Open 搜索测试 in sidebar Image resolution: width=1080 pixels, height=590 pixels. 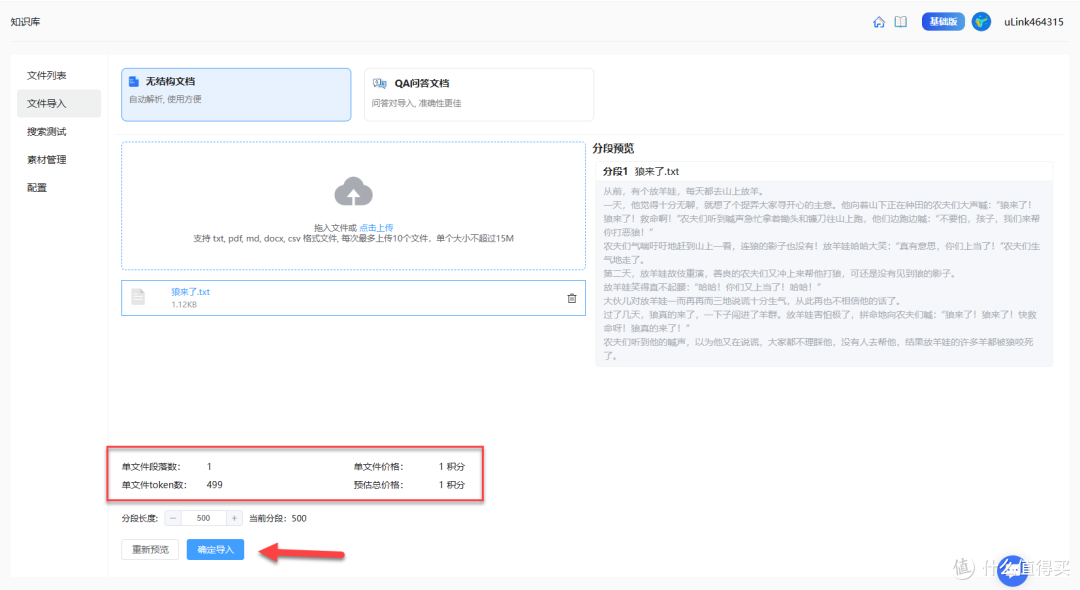[46, 131]
